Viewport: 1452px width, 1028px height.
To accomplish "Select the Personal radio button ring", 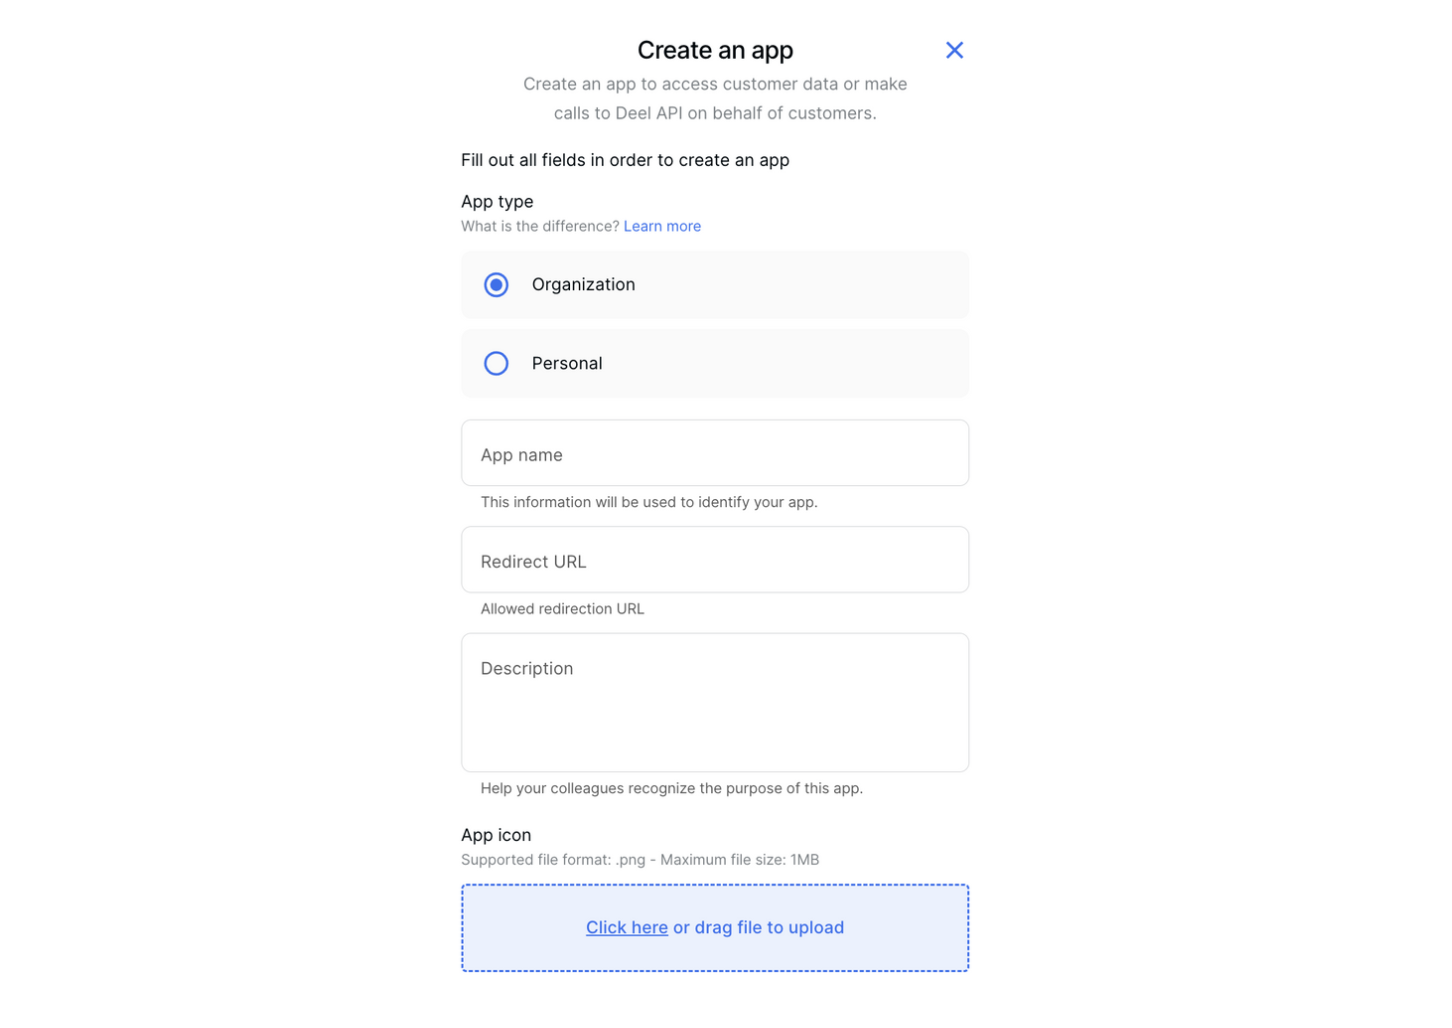I will coord(496,363).
